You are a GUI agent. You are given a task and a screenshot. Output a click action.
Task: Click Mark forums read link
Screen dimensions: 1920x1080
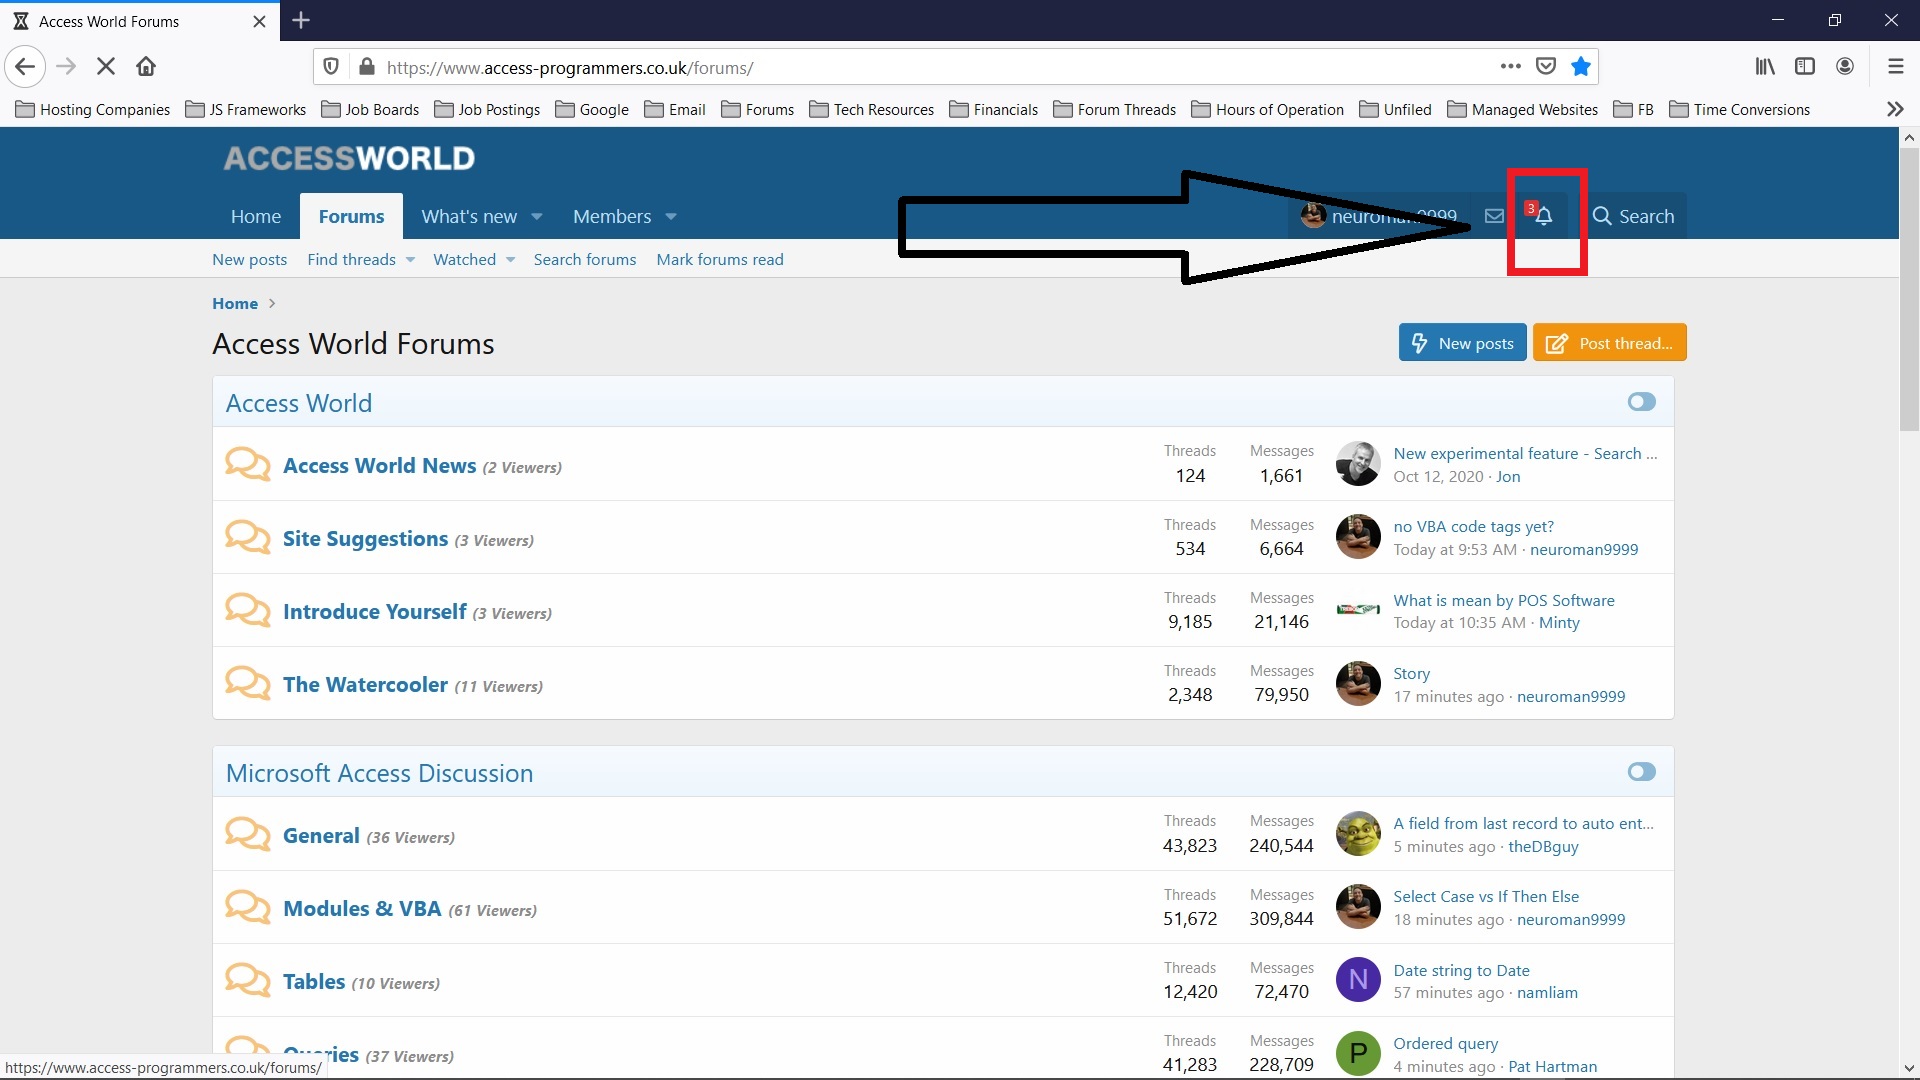click(720, 260)
